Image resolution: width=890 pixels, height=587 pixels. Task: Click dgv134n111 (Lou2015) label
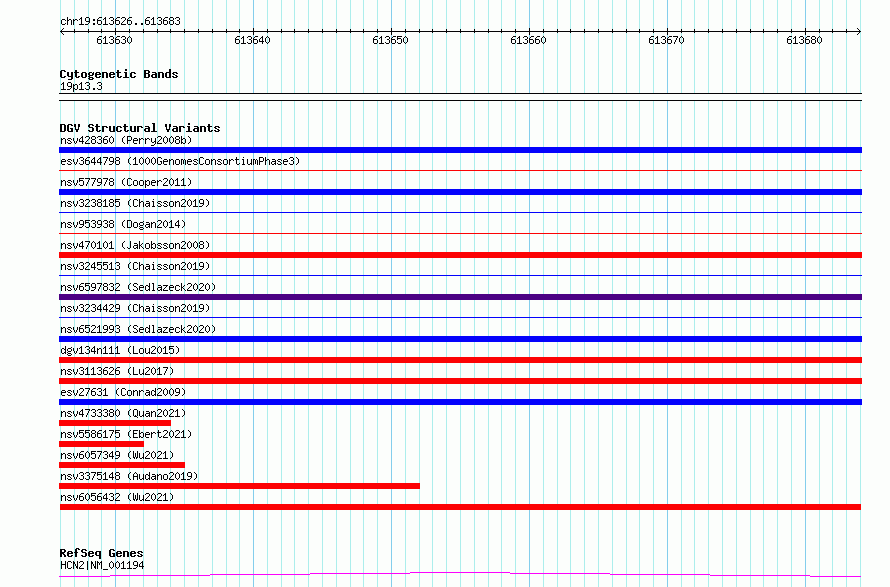tap(120, 350)
